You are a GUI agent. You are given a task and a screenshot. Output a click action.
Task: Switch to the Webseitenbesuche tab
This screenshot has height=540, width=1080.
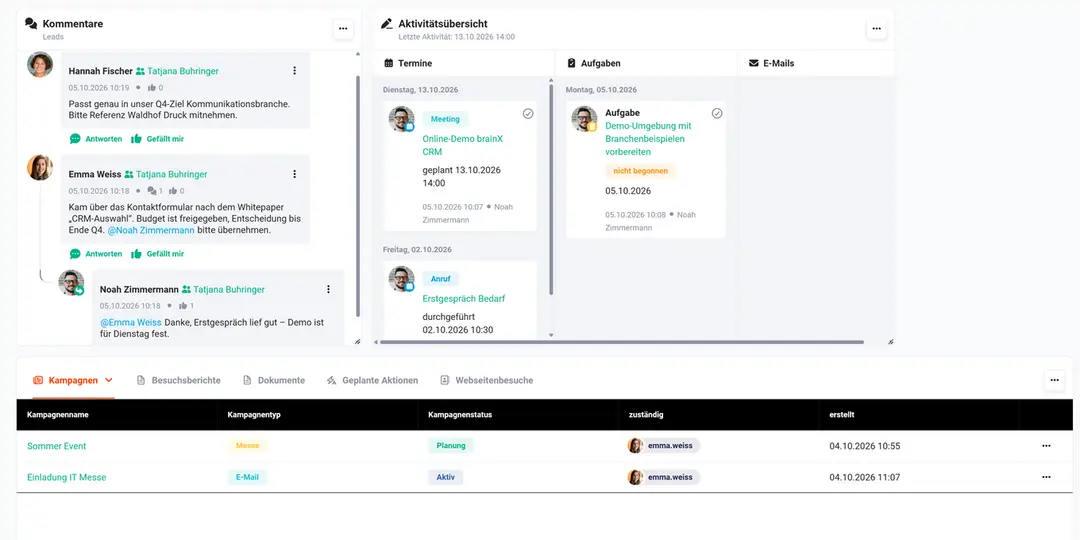(x=486, y=380)
